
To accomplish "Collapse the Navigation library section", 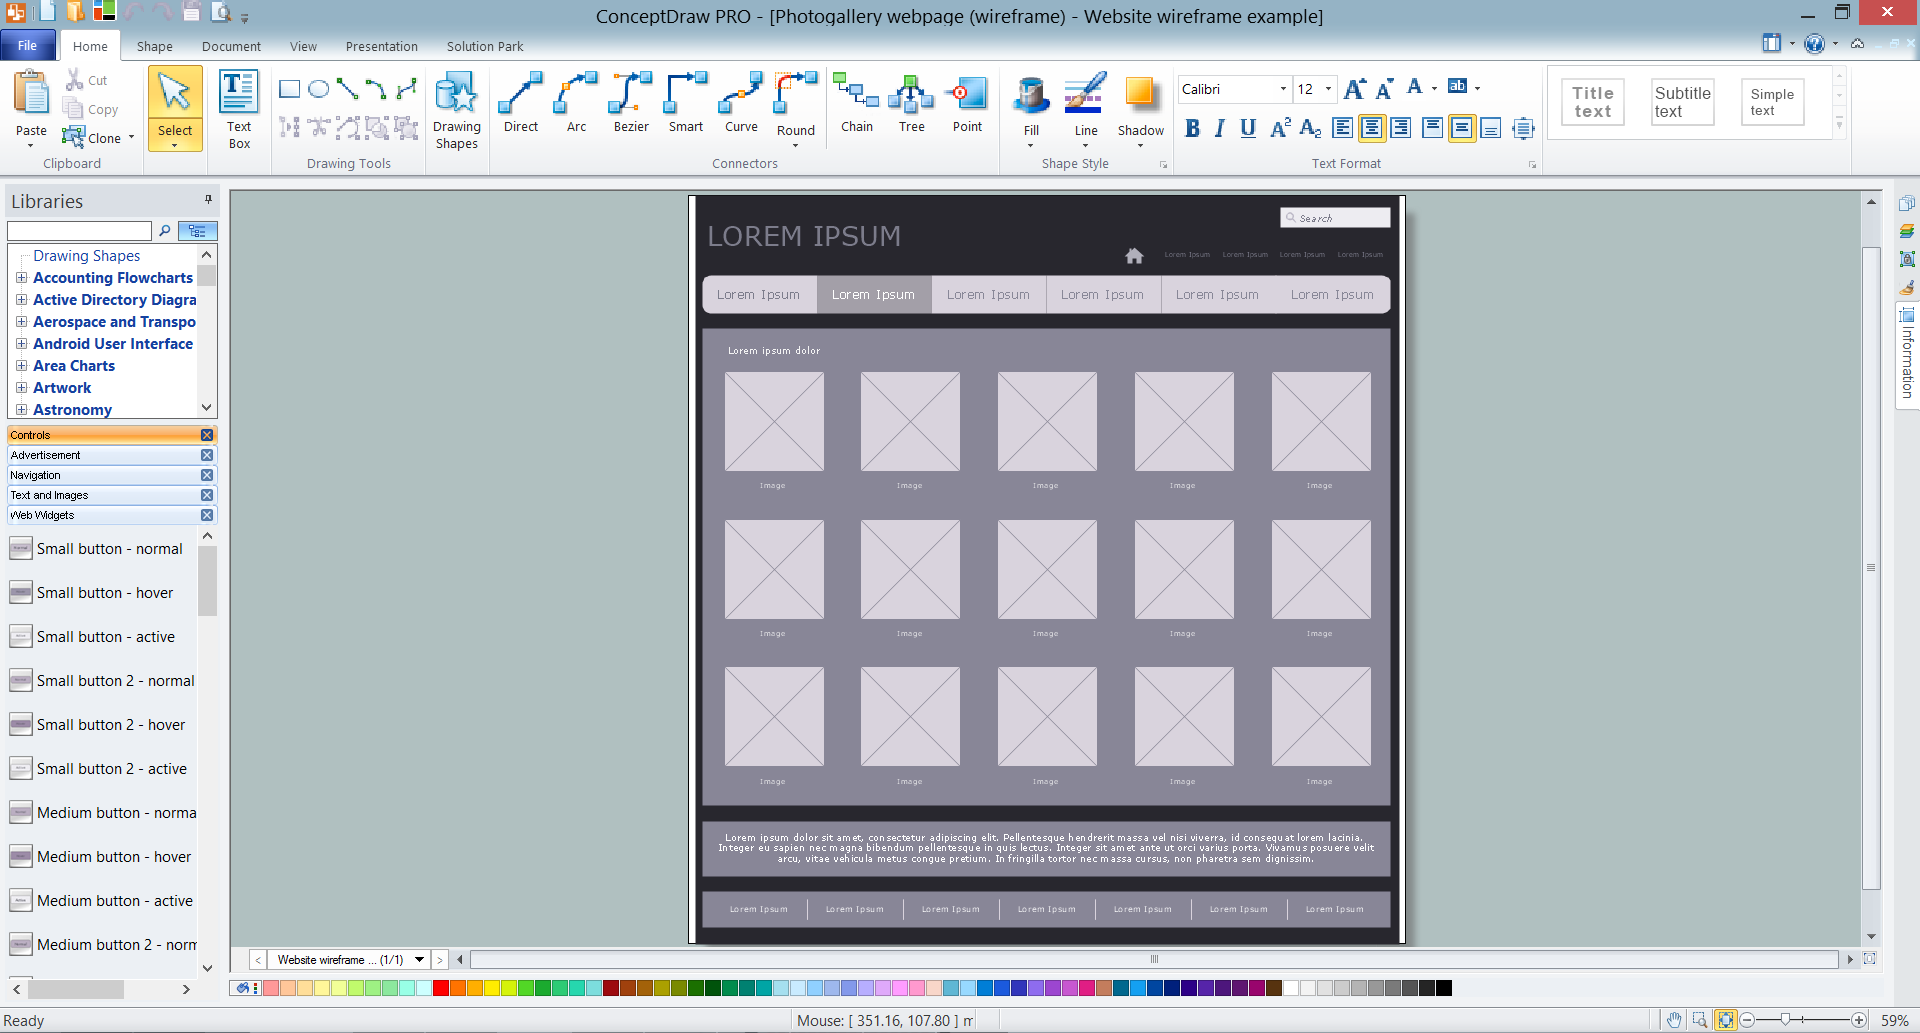I will 208,475.
